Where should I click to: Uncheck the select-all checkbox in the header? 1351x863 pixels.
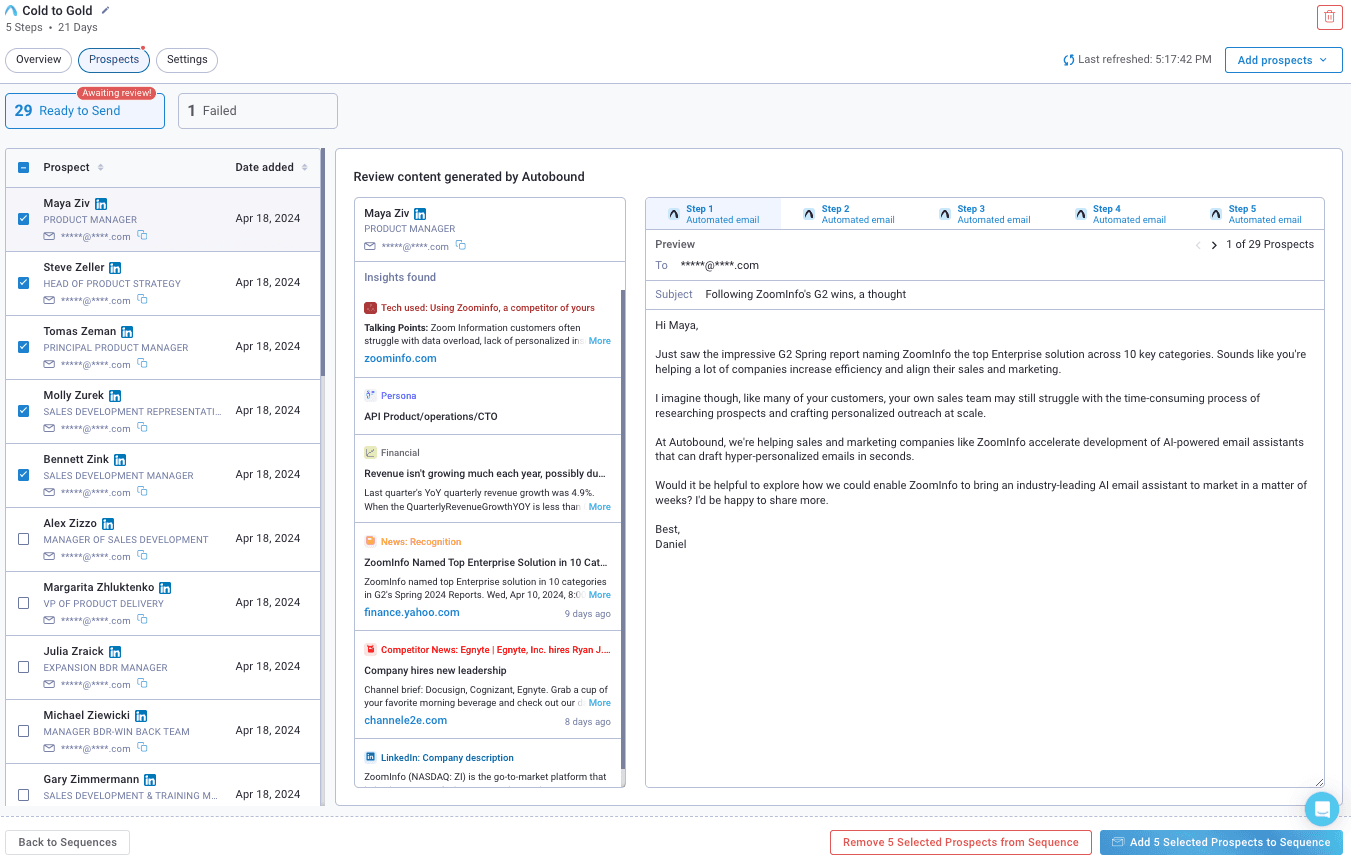(x=22, y=167)
